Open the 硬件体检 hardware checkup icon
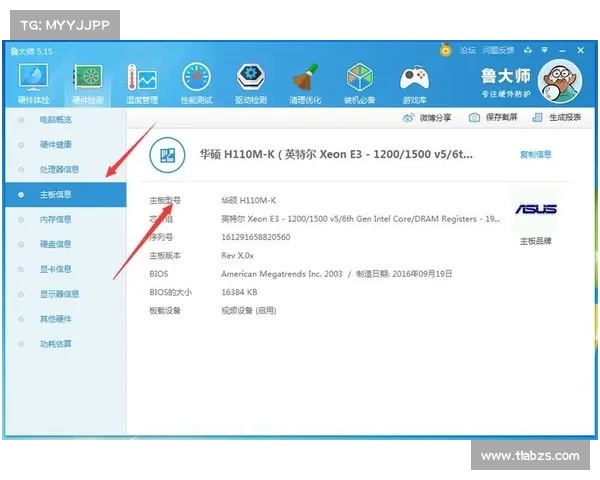The image size is (600, 480). pyautogui.click(x=33, y=83)
